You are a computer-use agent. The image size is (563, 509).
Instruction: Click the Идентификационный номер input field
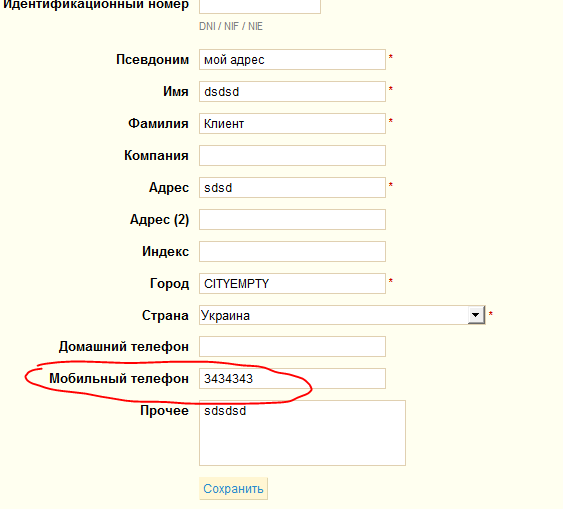pos(260,6)
